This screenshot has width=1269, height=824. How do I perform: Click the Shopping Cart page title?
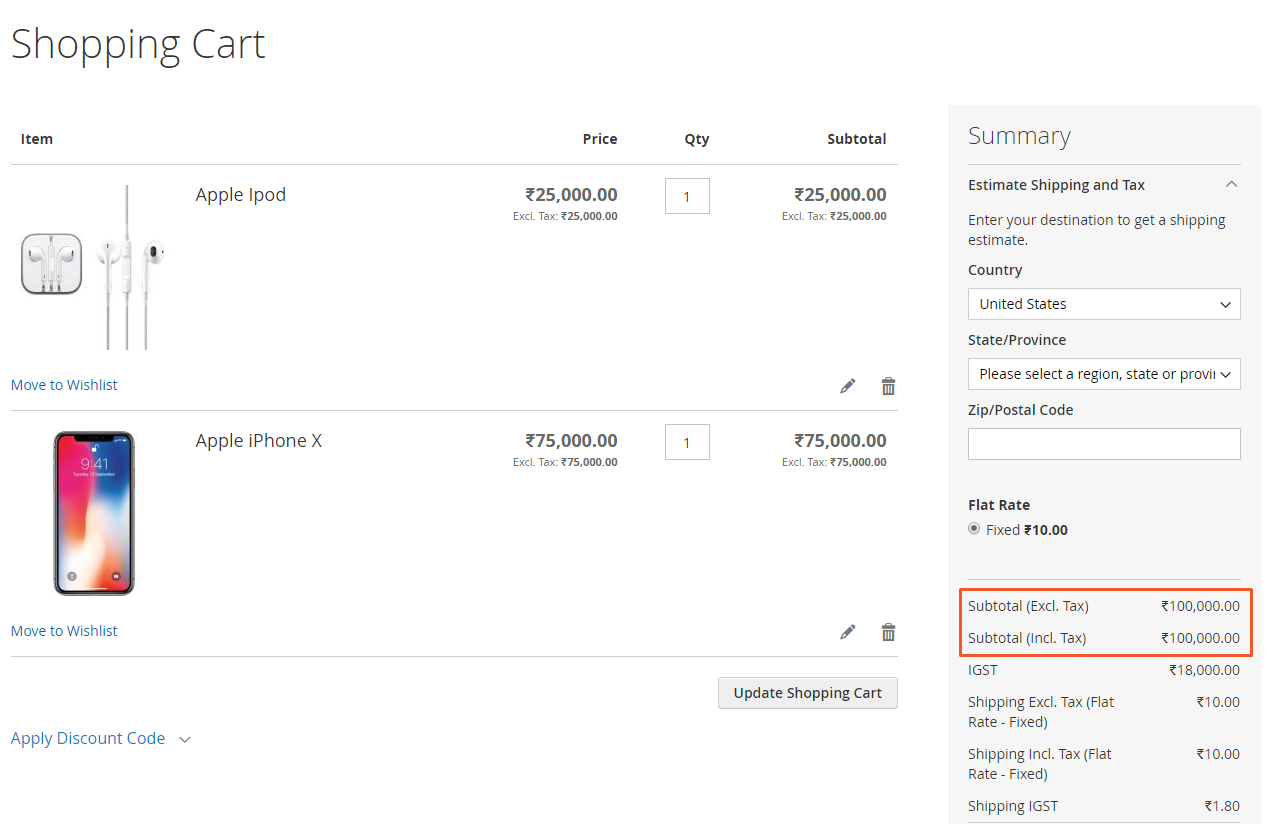click(138, 45)
